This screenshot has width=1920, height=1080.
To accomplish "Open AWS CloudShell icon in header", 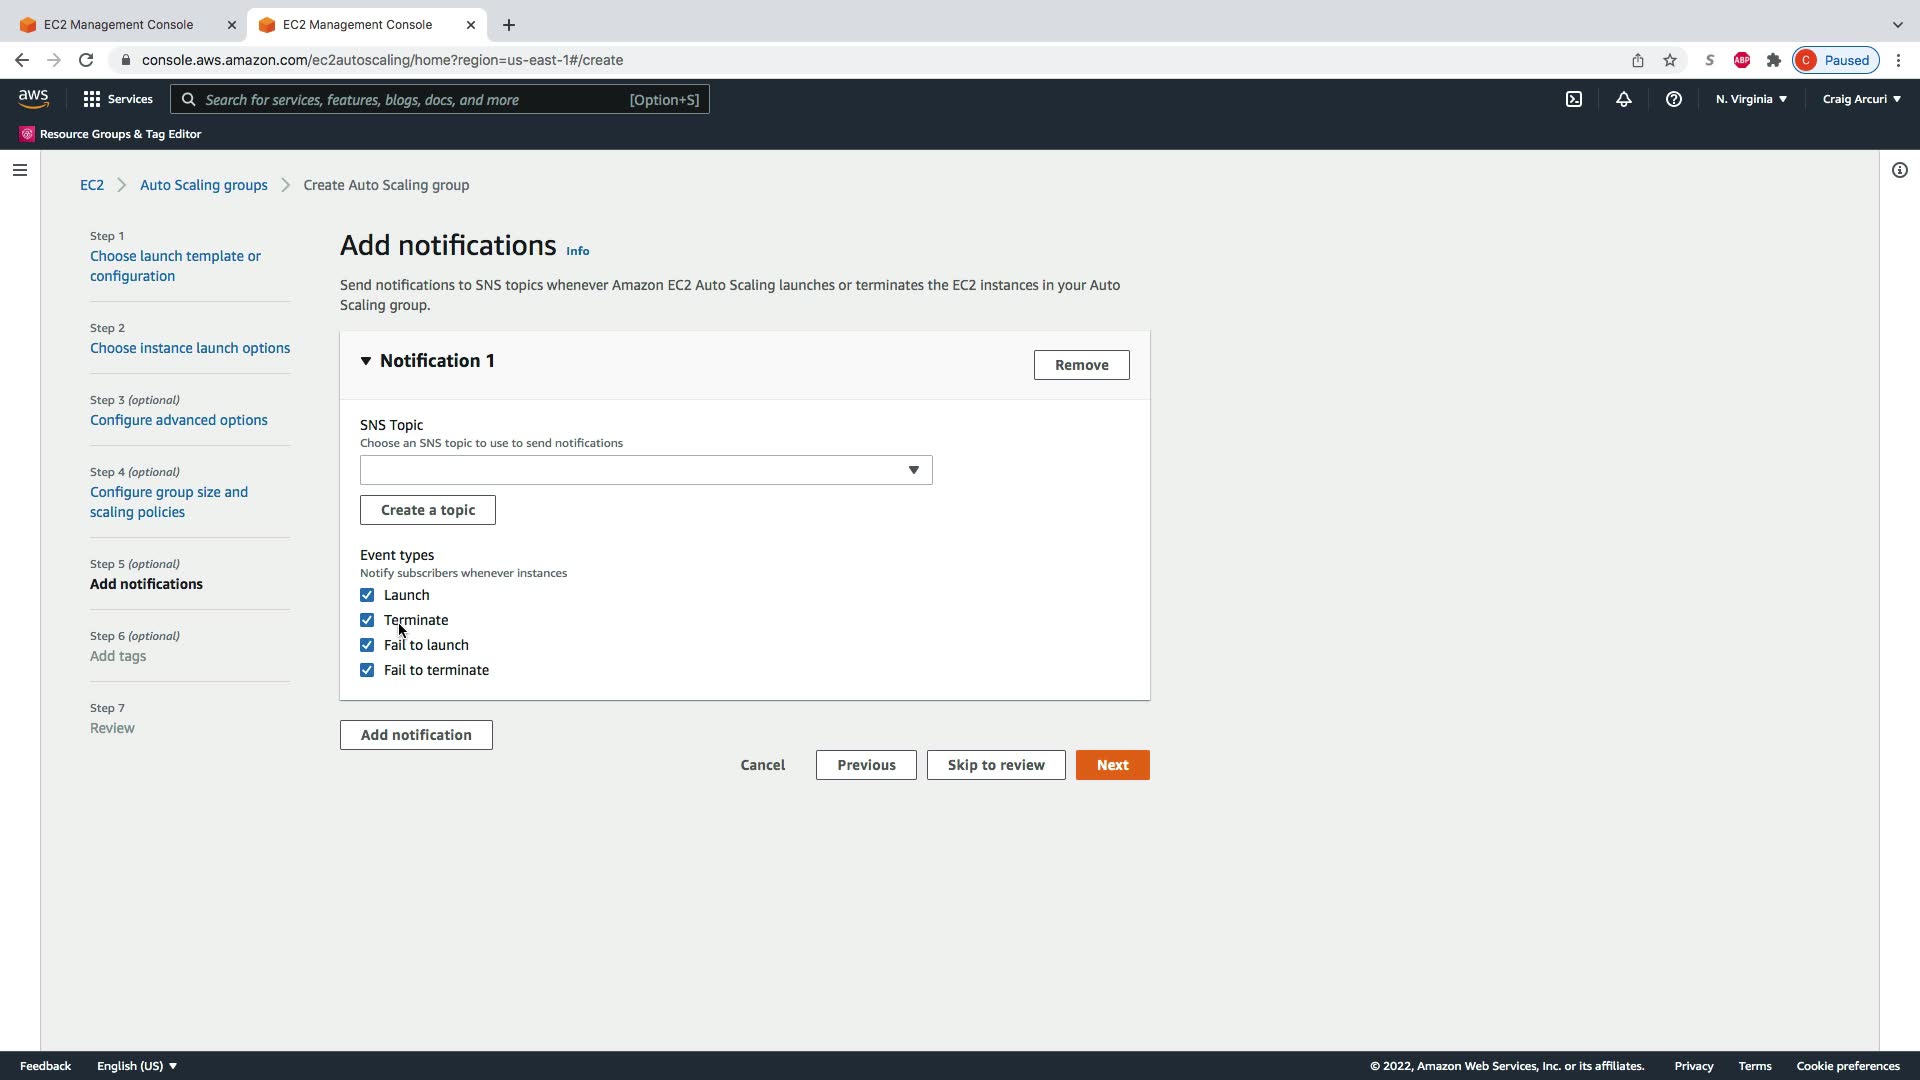I will pyautogui.click(x=1574, y=99).
